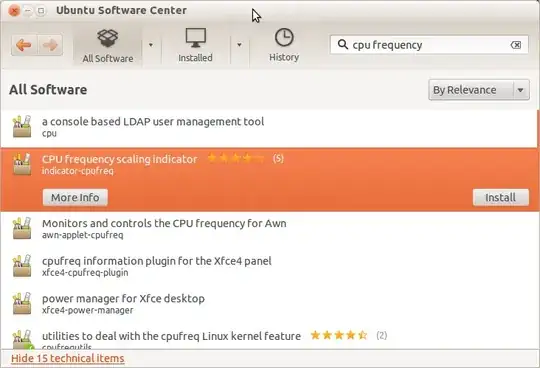Click in the cpu frequency search field
The width and height of the screenshot is (540, 368).
[x=429, y=45]
